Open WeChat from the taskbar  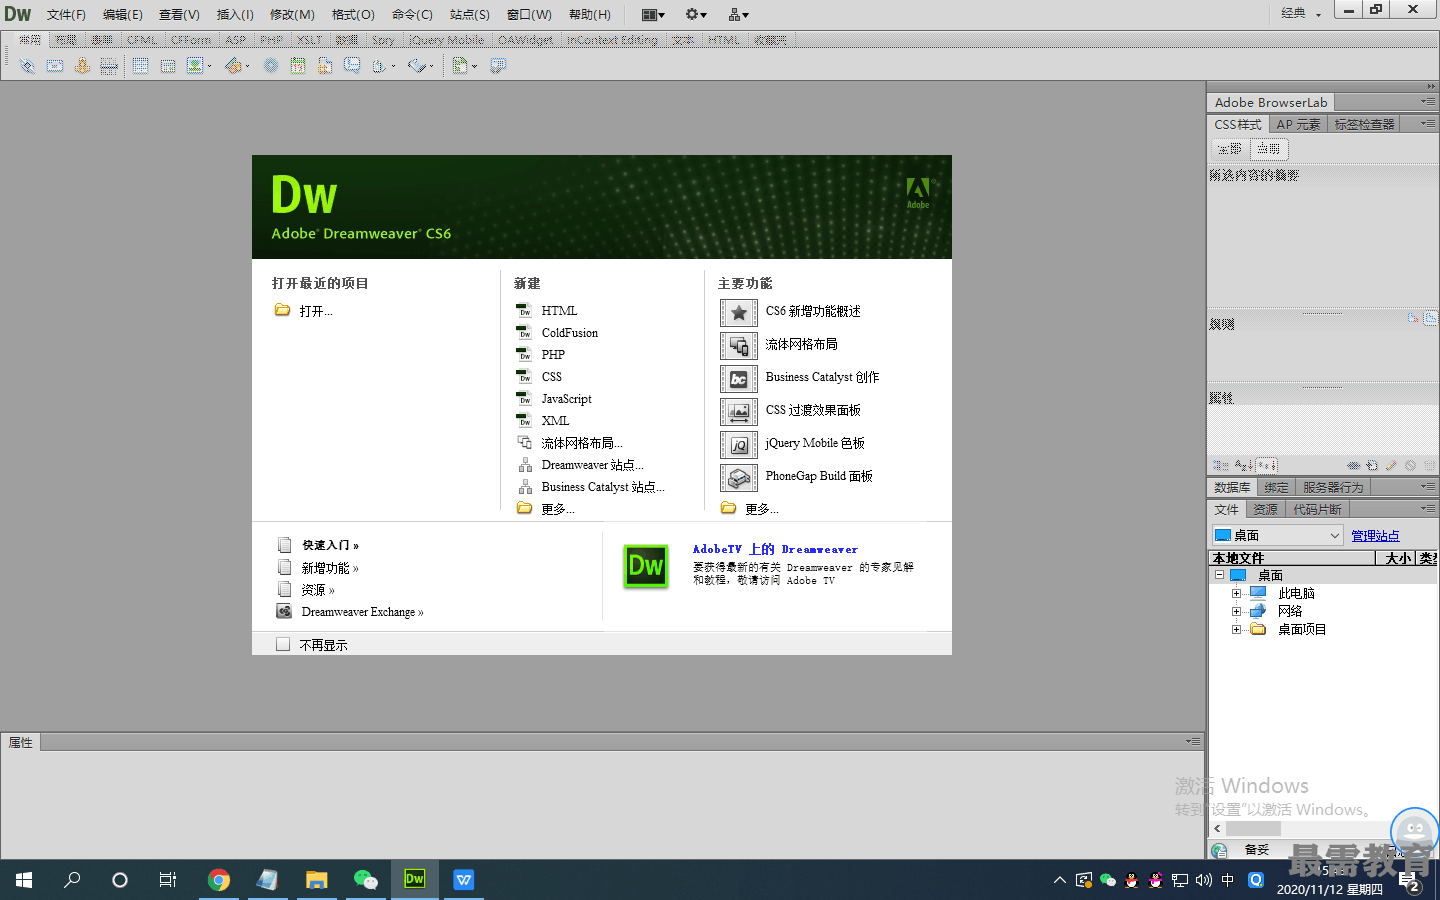[365, 880]
